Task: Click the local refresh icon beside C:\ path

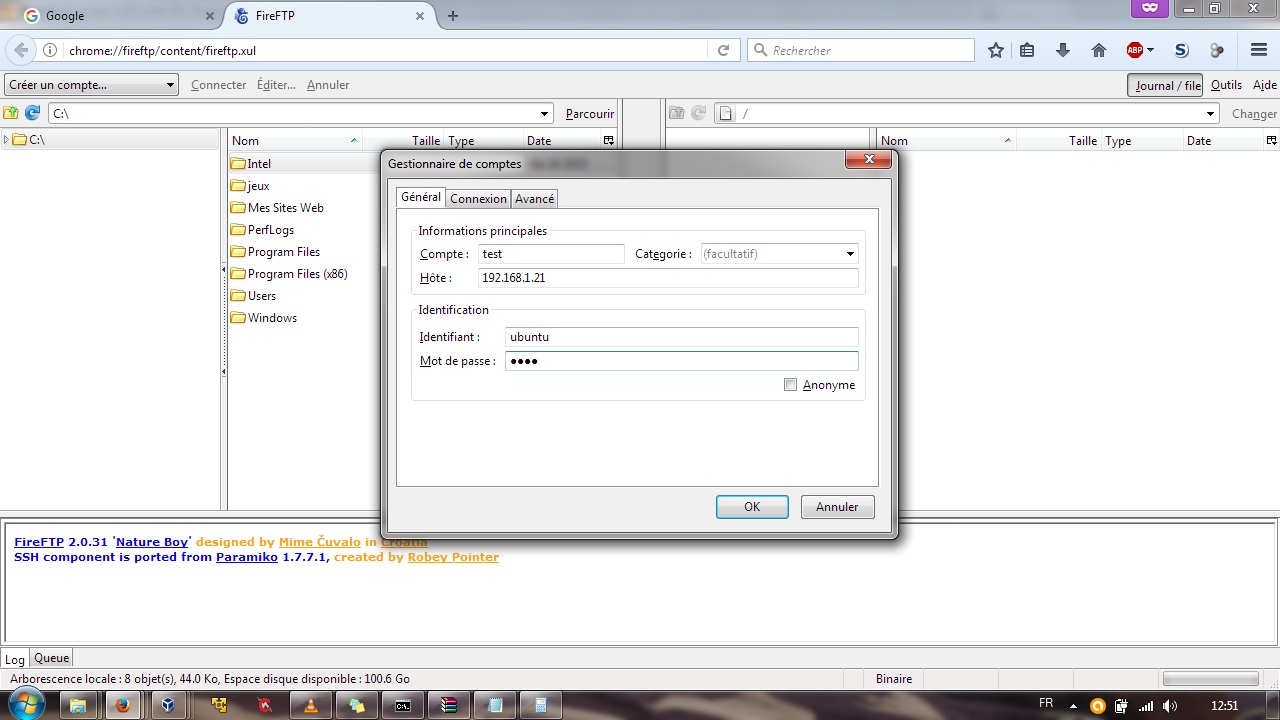Action: 32,113
